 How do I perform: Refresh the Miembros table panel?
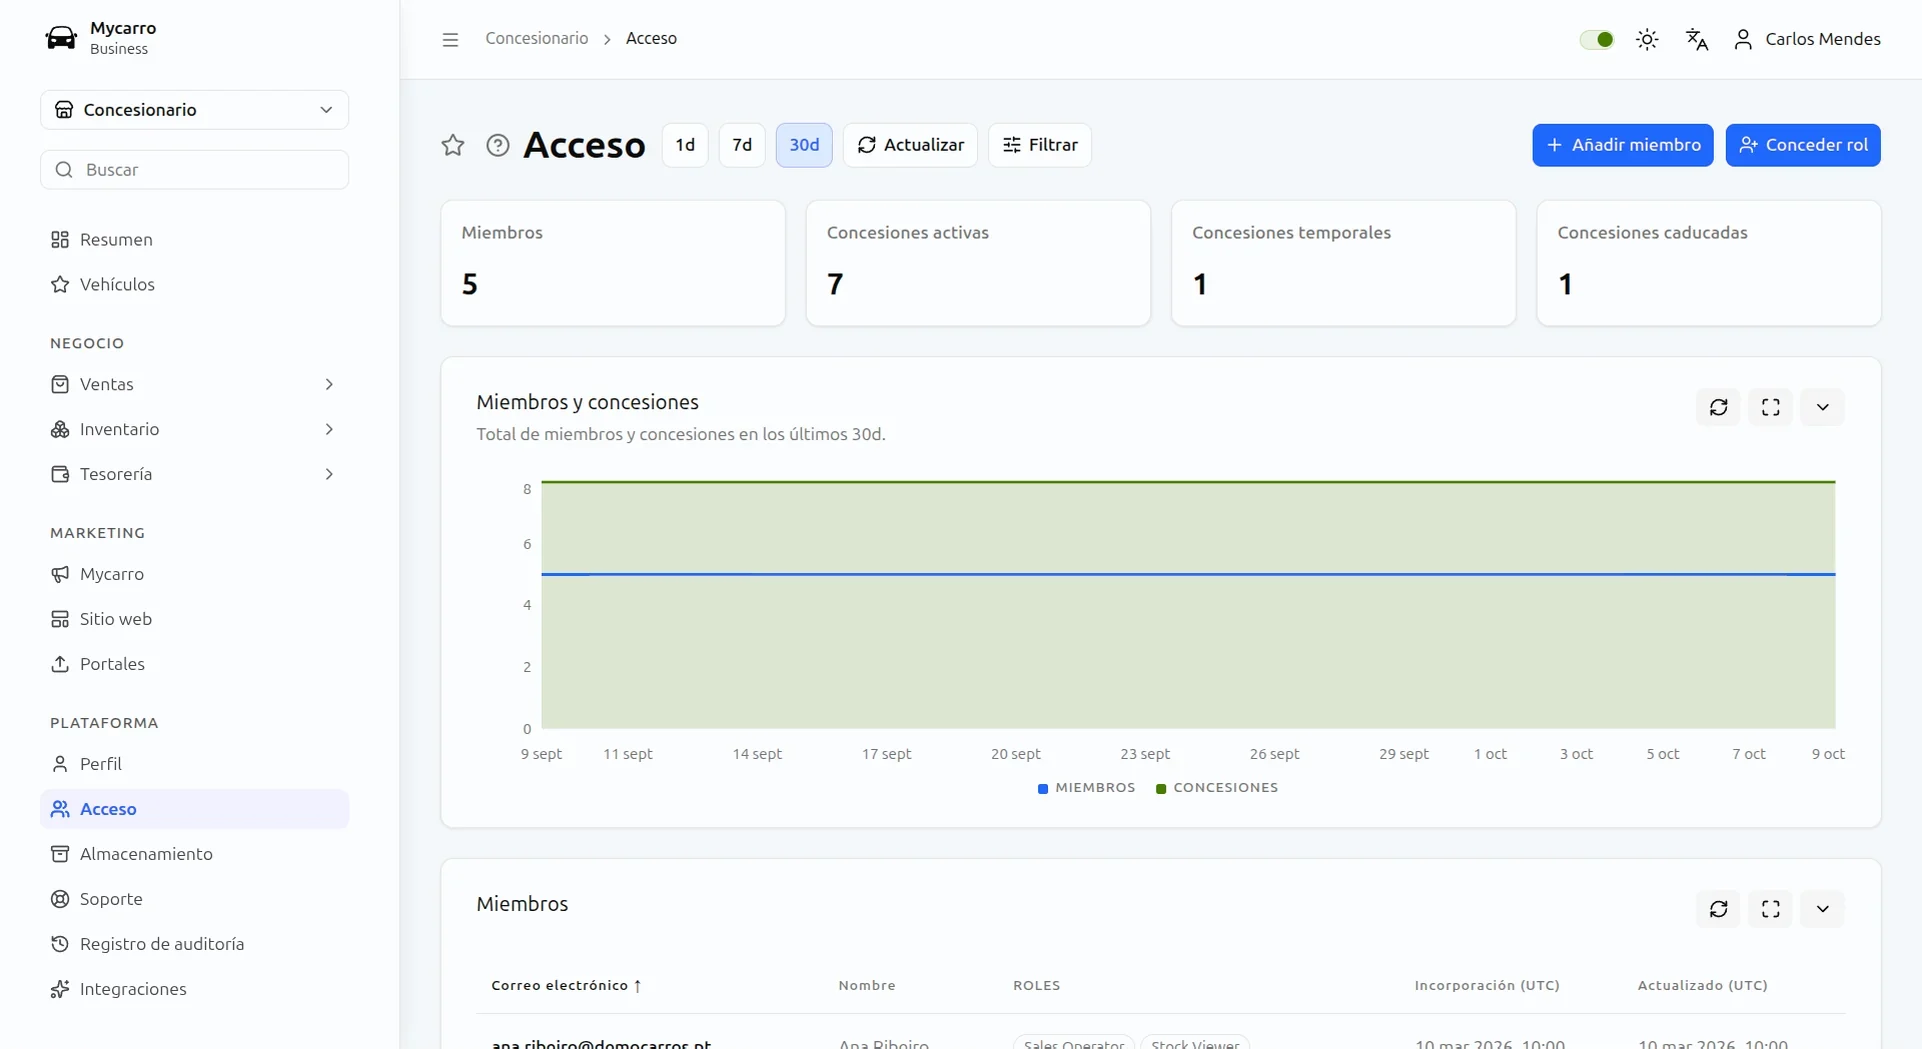click(1719, 909)
